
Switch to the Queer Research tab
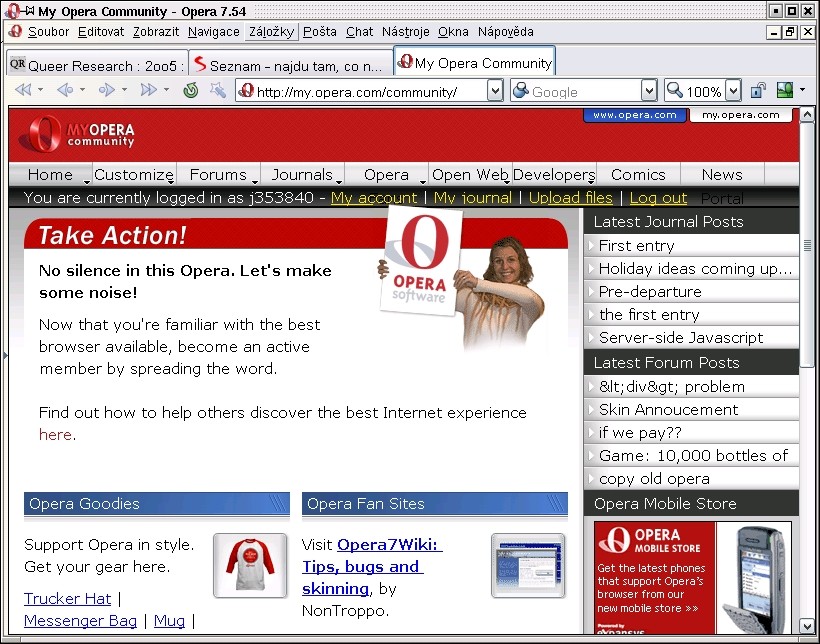(97, 65)
